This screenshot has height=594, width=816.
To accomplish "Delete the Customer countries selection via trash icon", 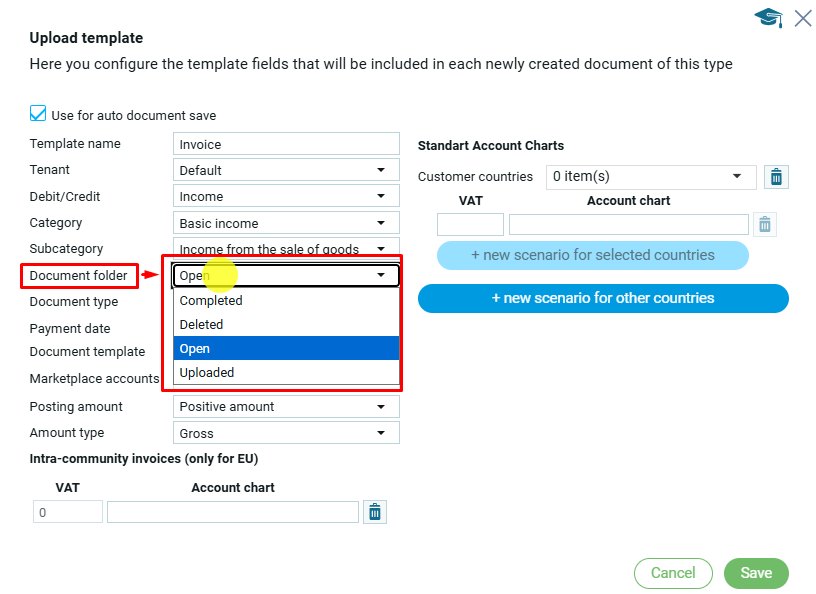I will point(776,177).
